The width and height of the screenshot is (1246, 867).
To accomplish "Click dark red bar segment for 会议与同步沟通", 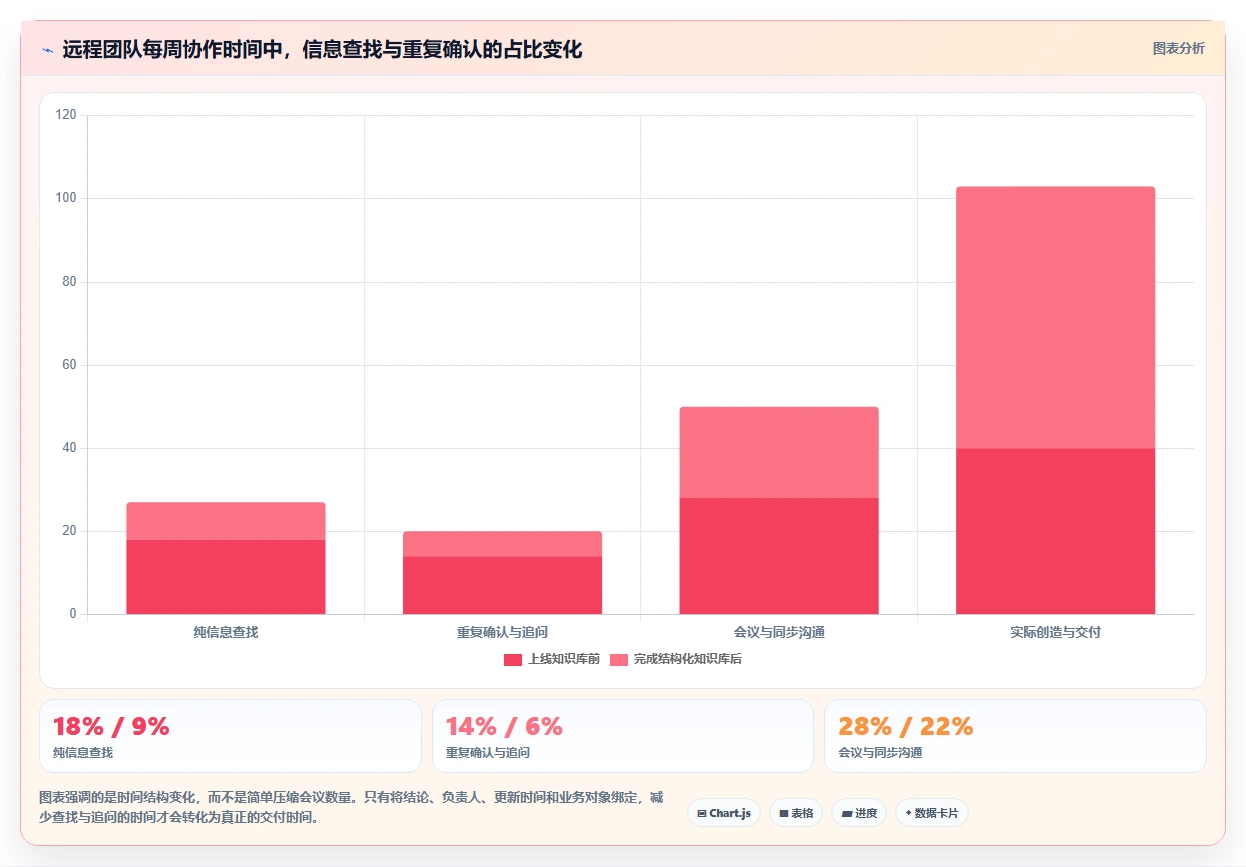I will pos(779,556).
